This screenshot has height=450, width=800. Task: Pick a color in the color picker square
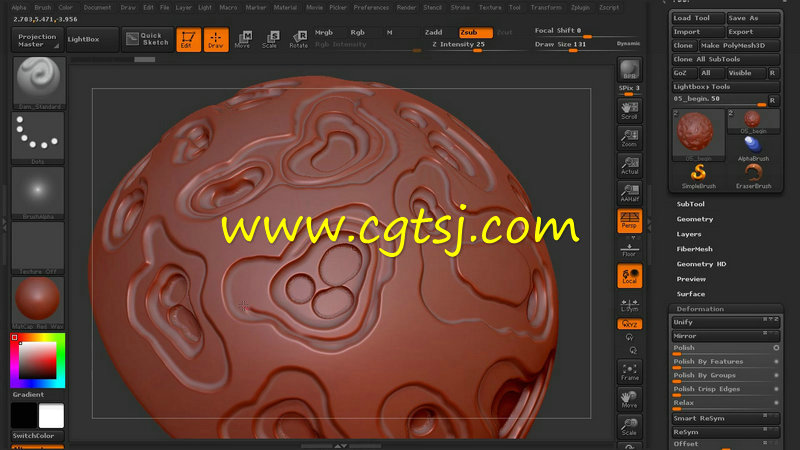click(38, 360)
